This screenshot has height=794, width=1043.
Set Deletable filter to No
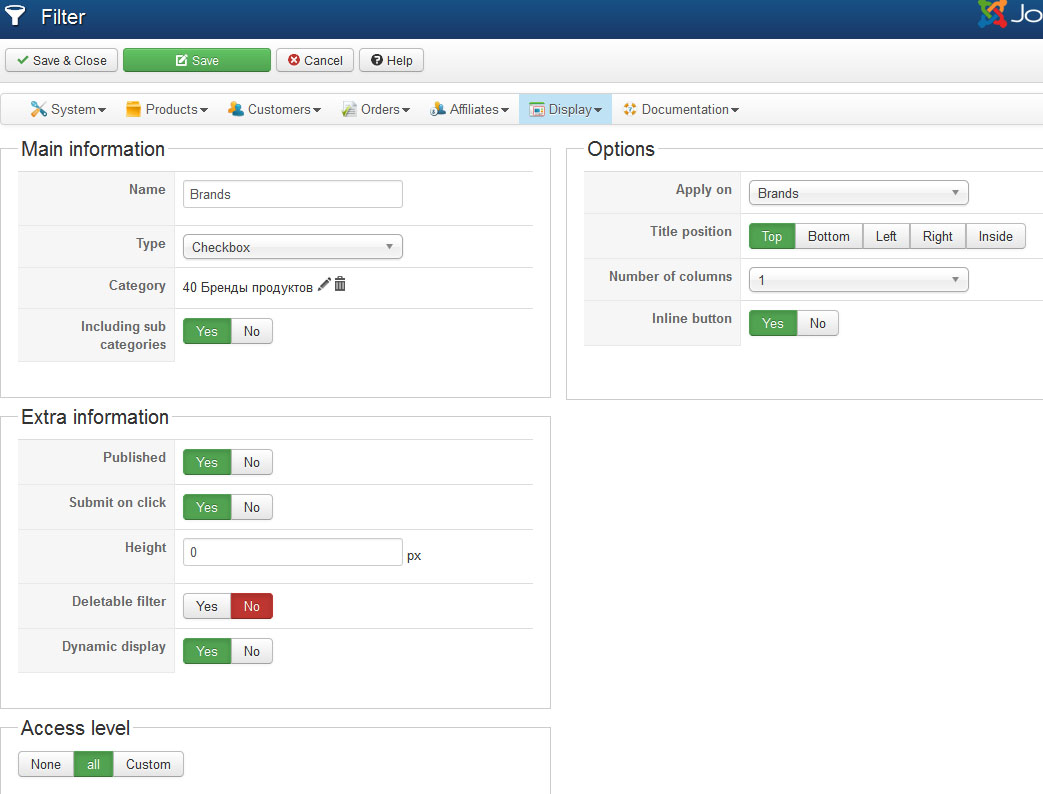[251, 606]
